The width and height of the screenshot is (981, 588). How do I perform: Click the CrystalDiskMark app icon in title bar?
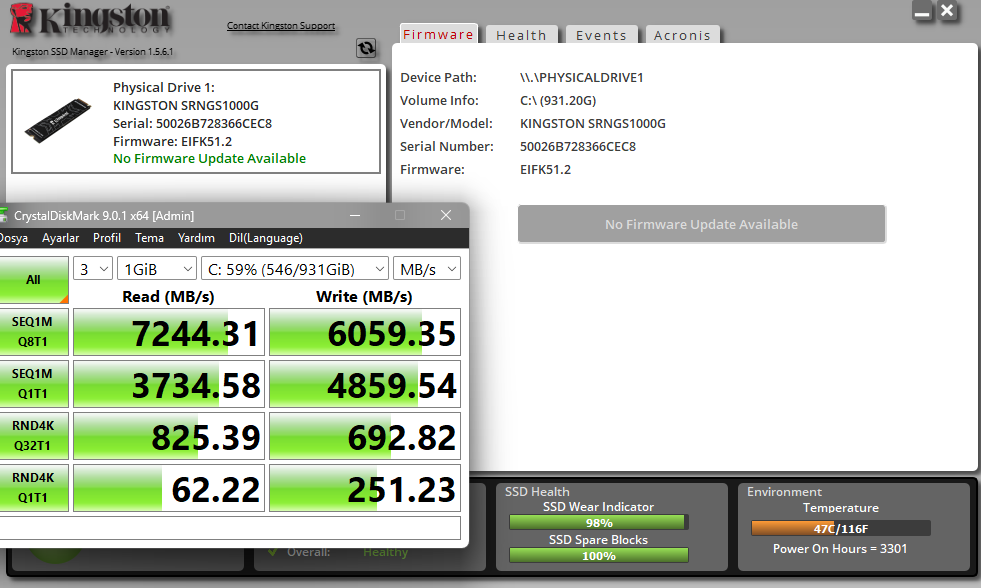coord(3,216)
